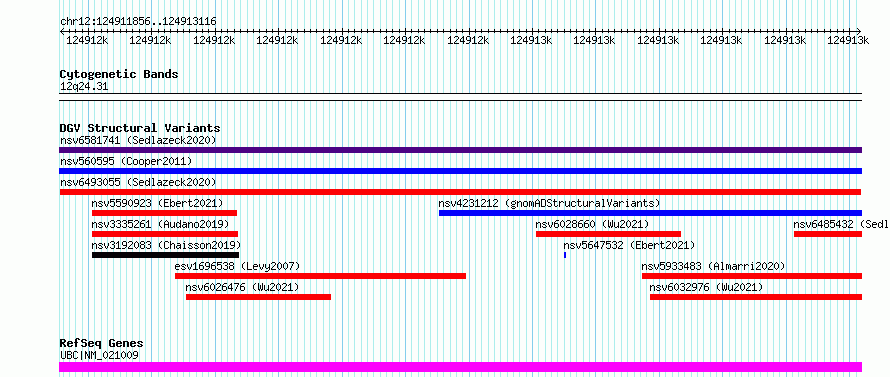Click the nsv560595 (Cooper2011) label
890x377 pixels.
click(126, 161)
